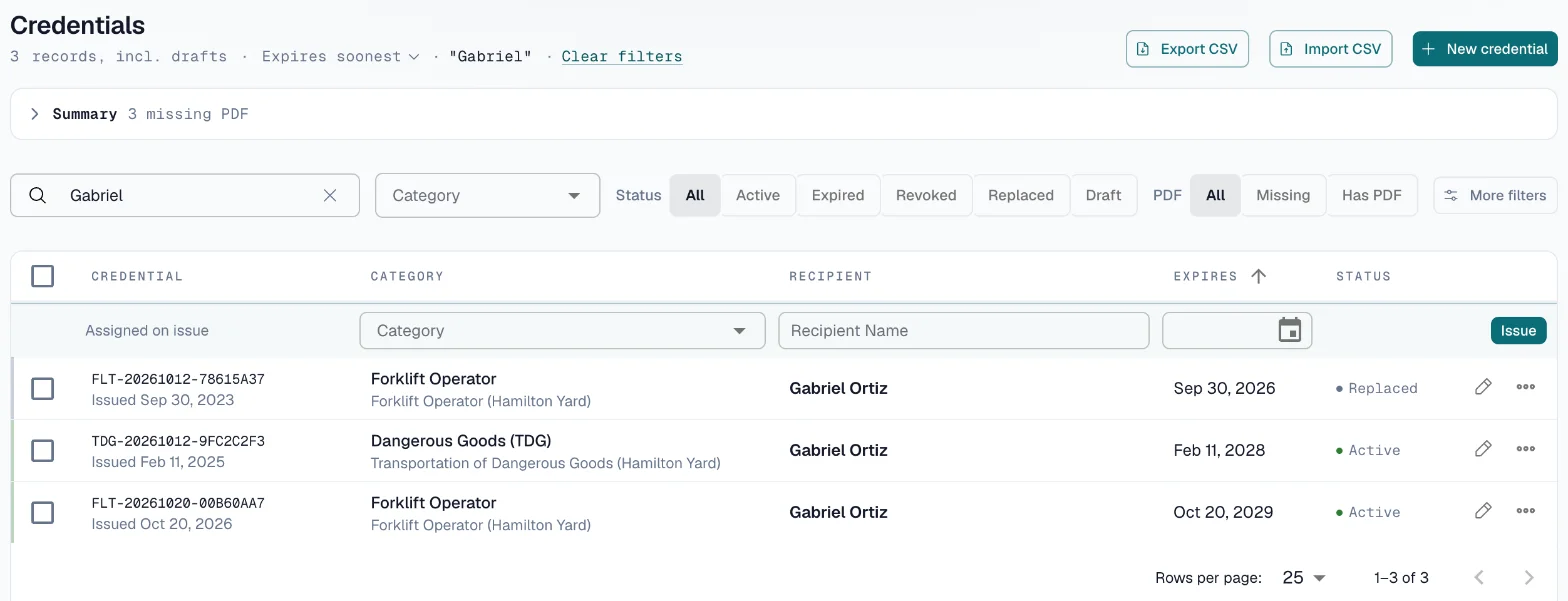
Task: Open more actions for FLT-20261012-78615A37
Action: [1525, 387]
